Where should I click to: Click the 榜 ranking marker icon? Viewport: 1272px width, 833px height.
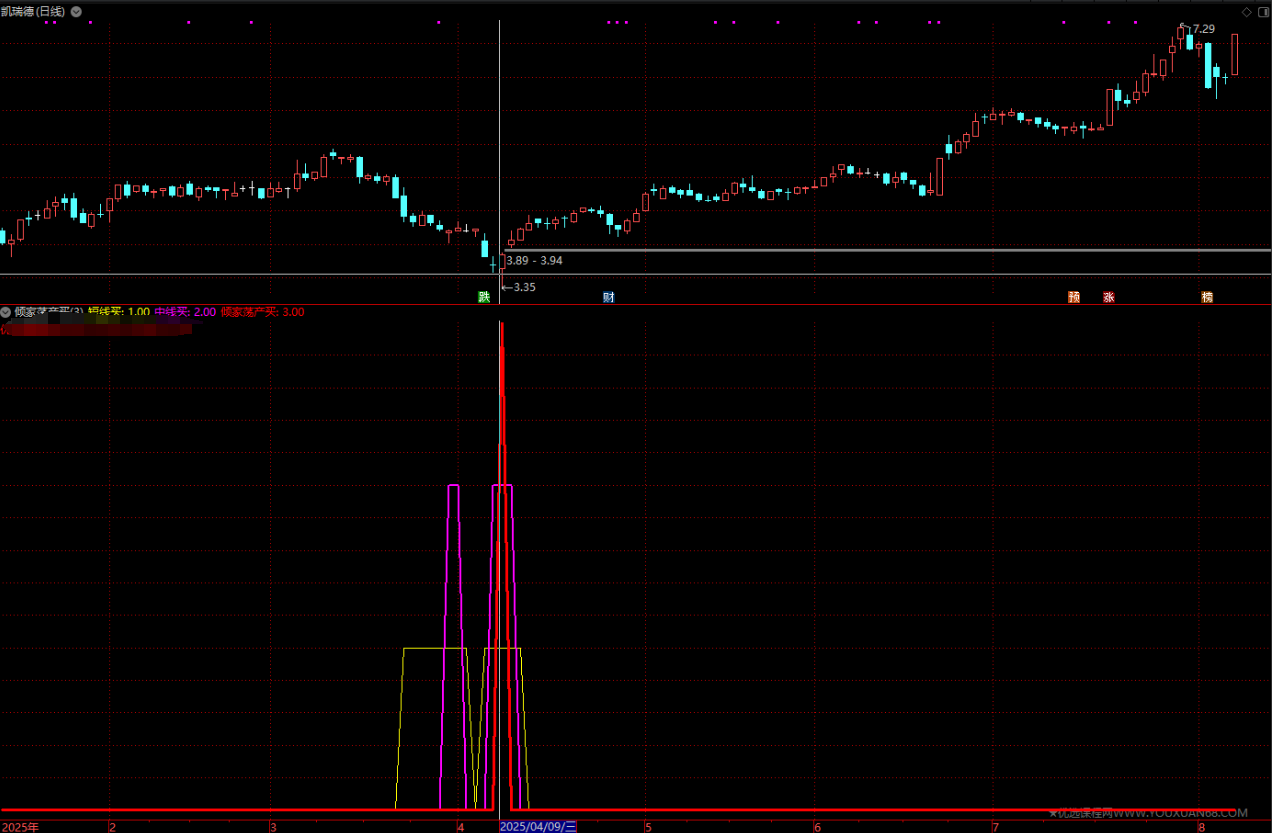point(1207,297)
